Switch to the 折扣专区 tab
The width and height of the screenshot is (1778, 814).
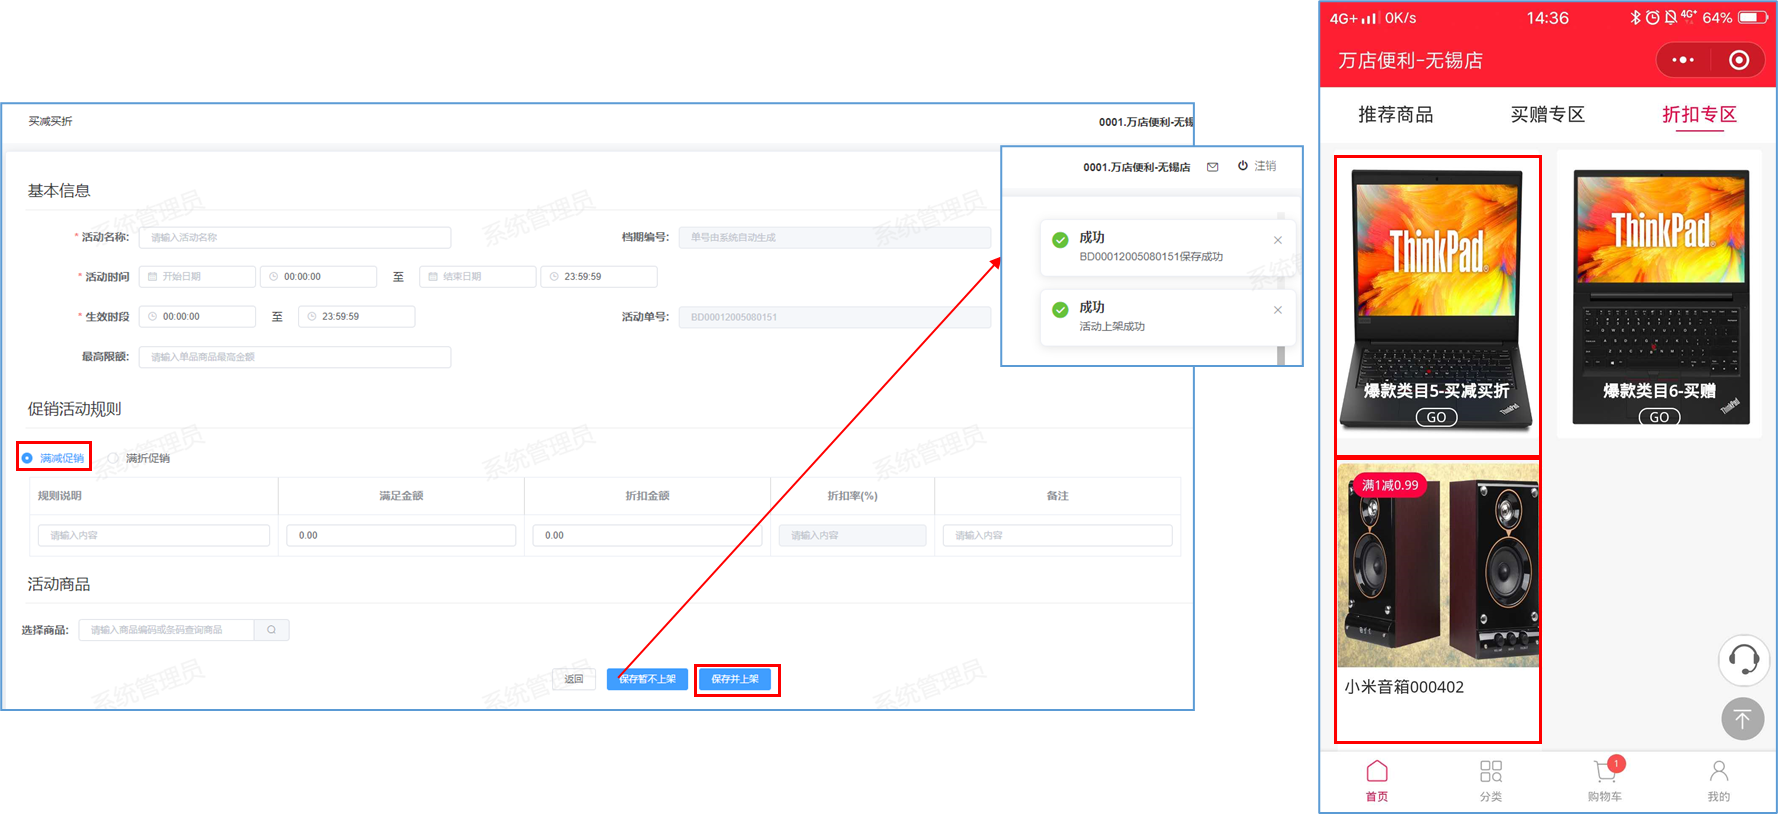click(1700, 115)
